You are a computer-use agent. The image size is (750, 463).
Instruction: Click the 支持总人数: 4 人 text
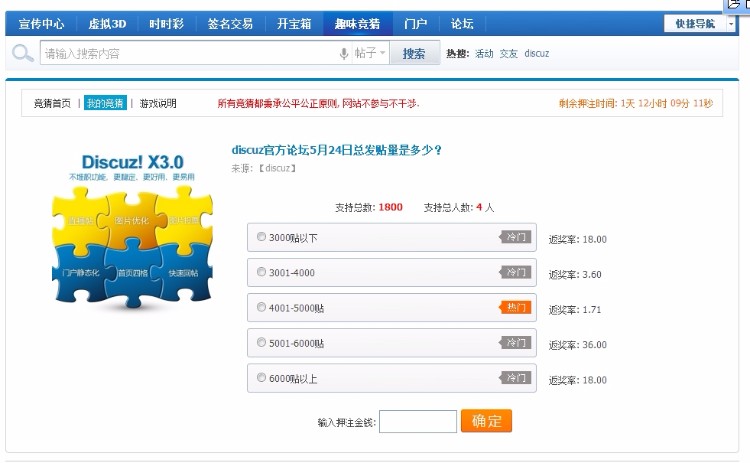tap(459, 208)
